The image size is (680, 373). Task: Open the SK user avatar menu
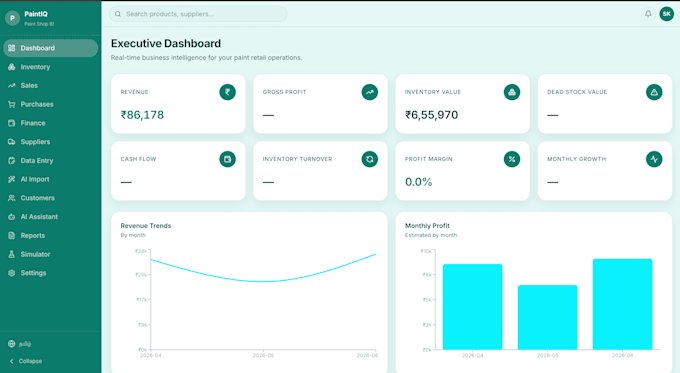coord(667,14)
